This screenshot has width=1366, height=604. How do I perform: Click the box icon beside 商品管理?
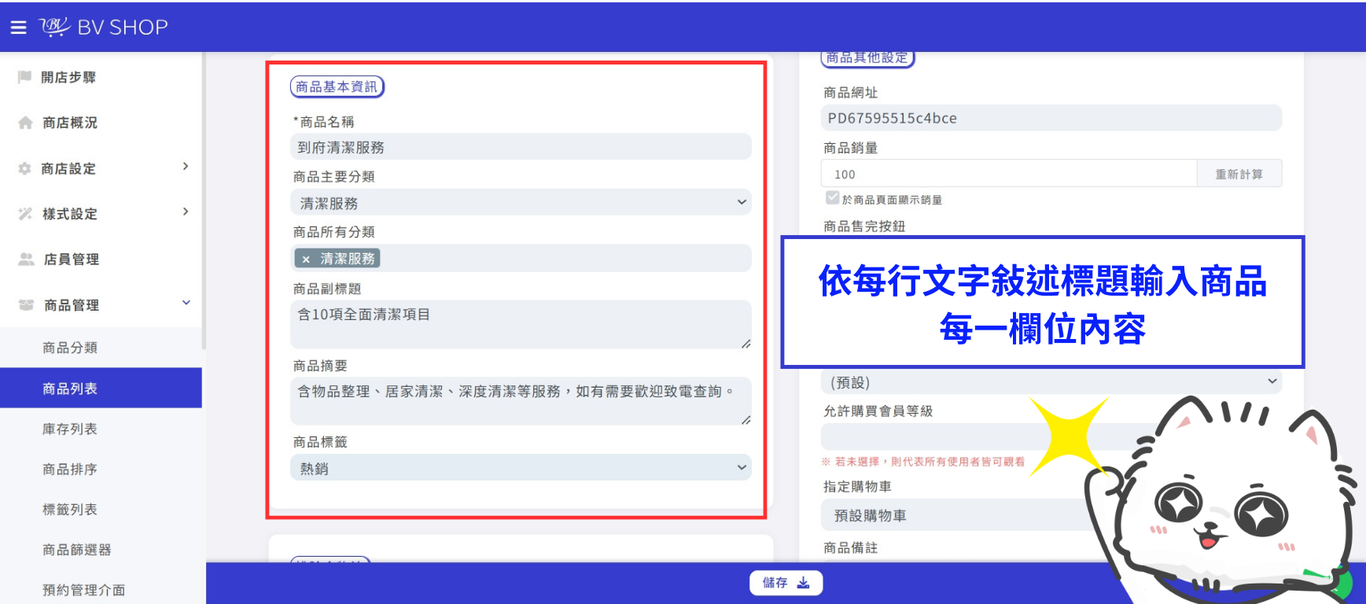click(x=26, y=305)
